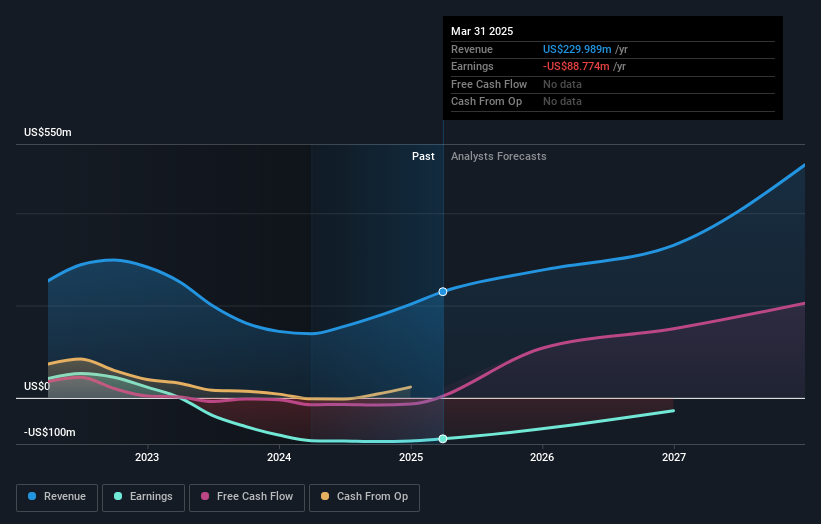Click the US$0 y-axis label

coord(37,386)
